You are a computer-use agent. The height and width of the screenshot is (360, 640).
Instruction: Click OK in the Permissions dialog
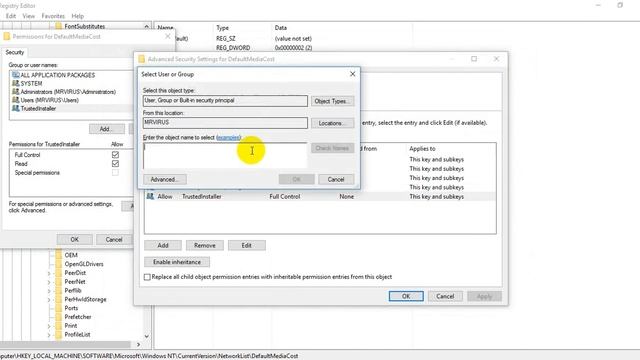(x=75, y=240)
